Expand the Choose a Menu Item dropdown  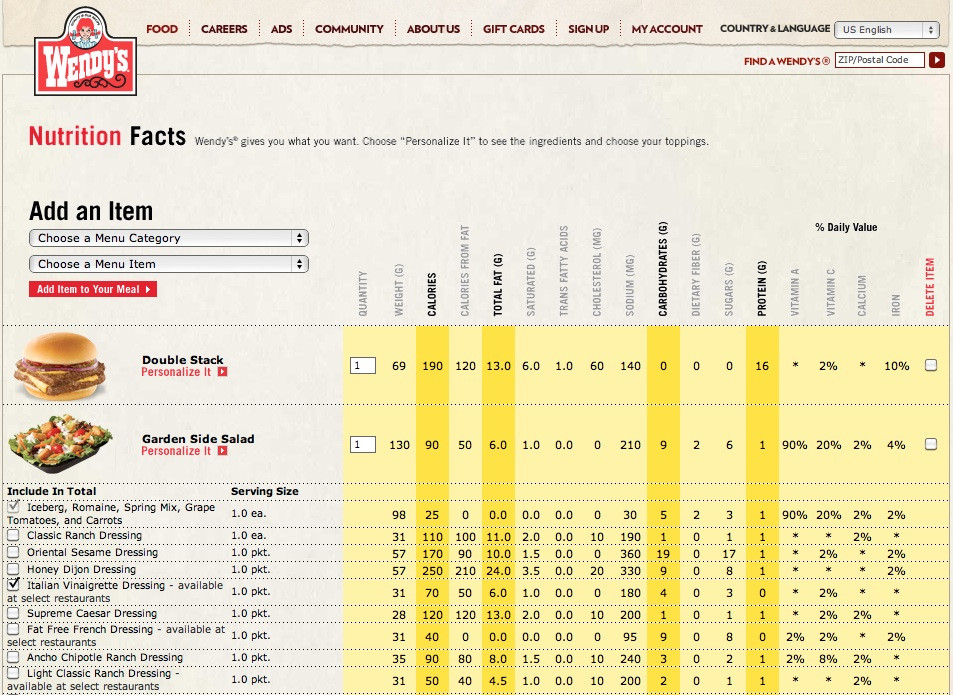click(169, 264)
